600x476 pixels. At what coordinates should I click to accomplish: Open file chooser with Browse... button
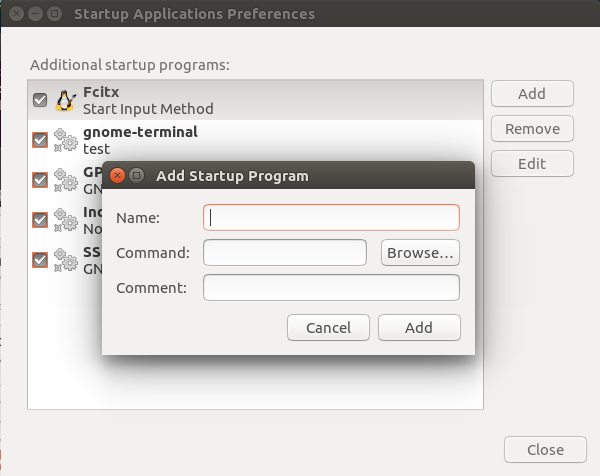(420, 253)
